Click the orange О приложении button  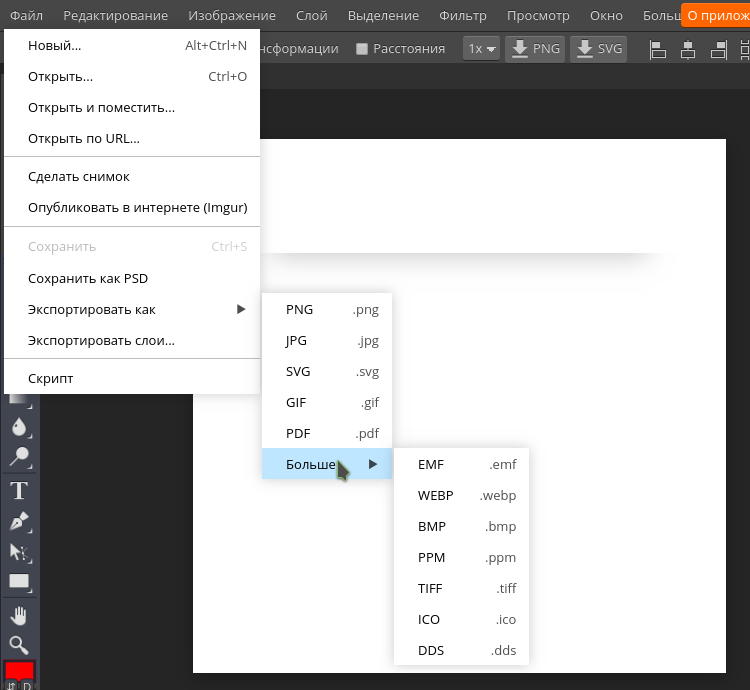[716, 16]
